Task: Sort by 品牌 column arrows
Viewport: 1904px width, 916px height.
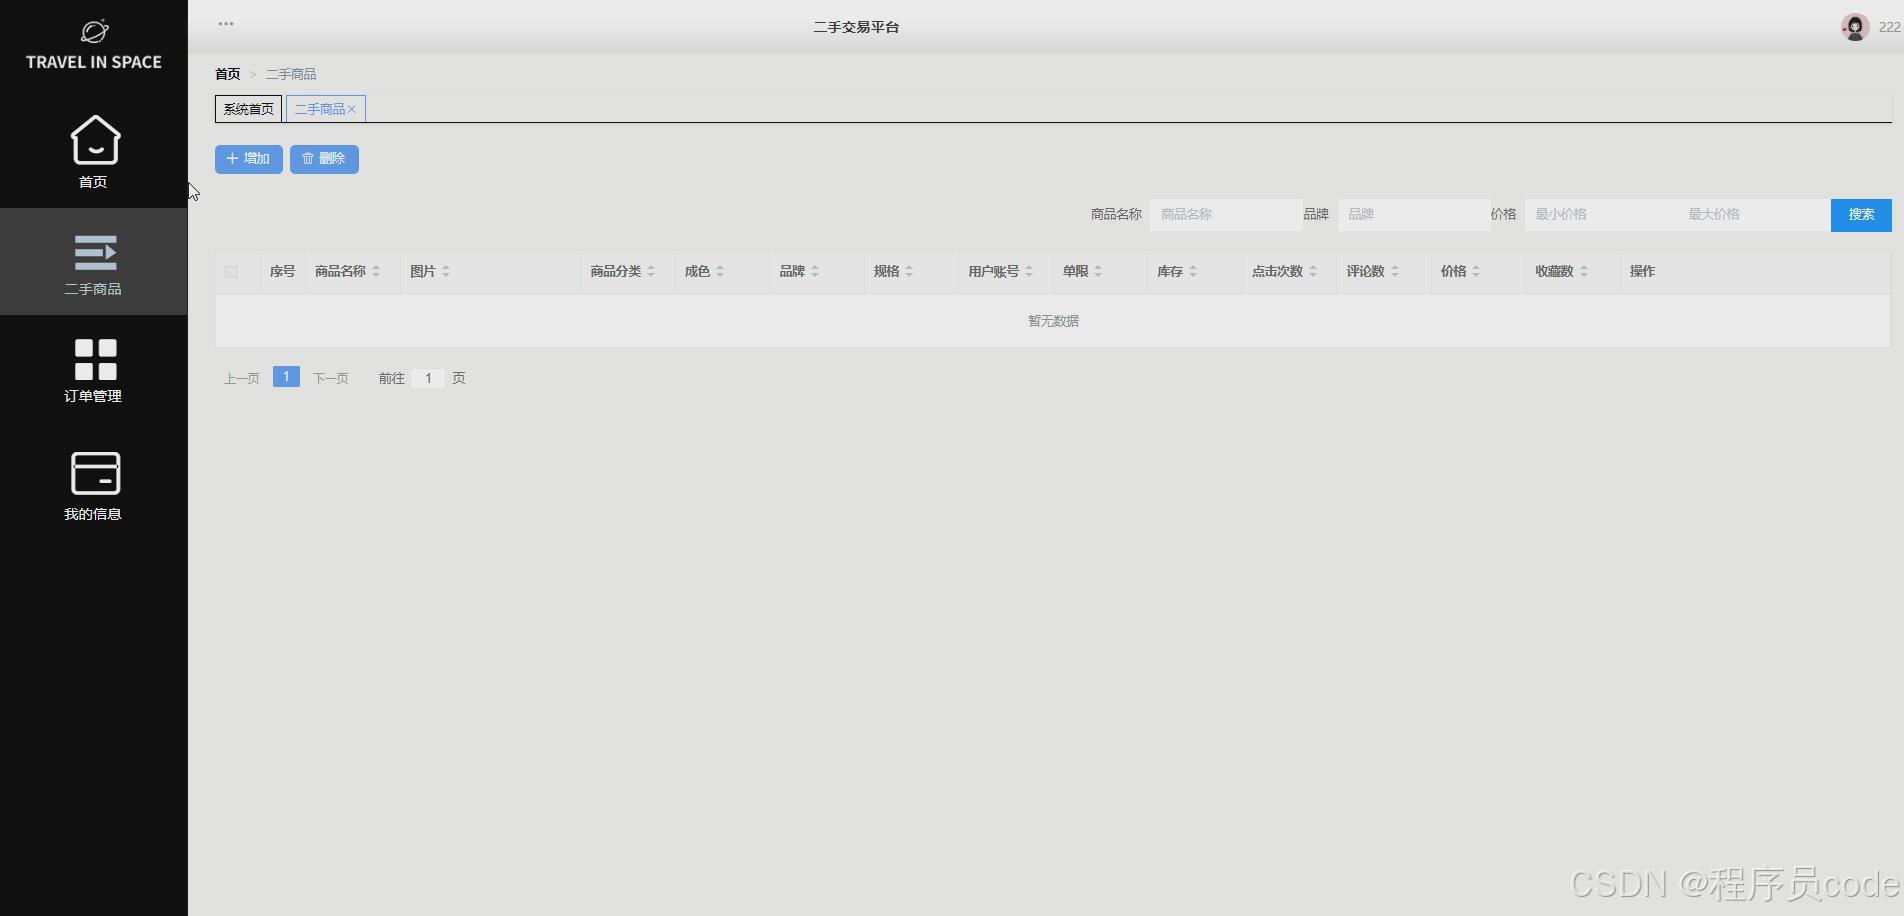Action: tap(815, 271)
